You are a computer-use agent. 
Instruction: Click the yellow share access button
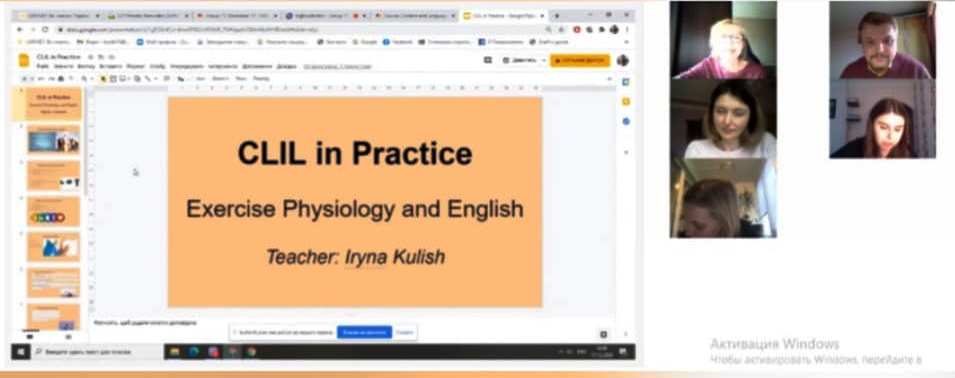[x=580, y=60]
